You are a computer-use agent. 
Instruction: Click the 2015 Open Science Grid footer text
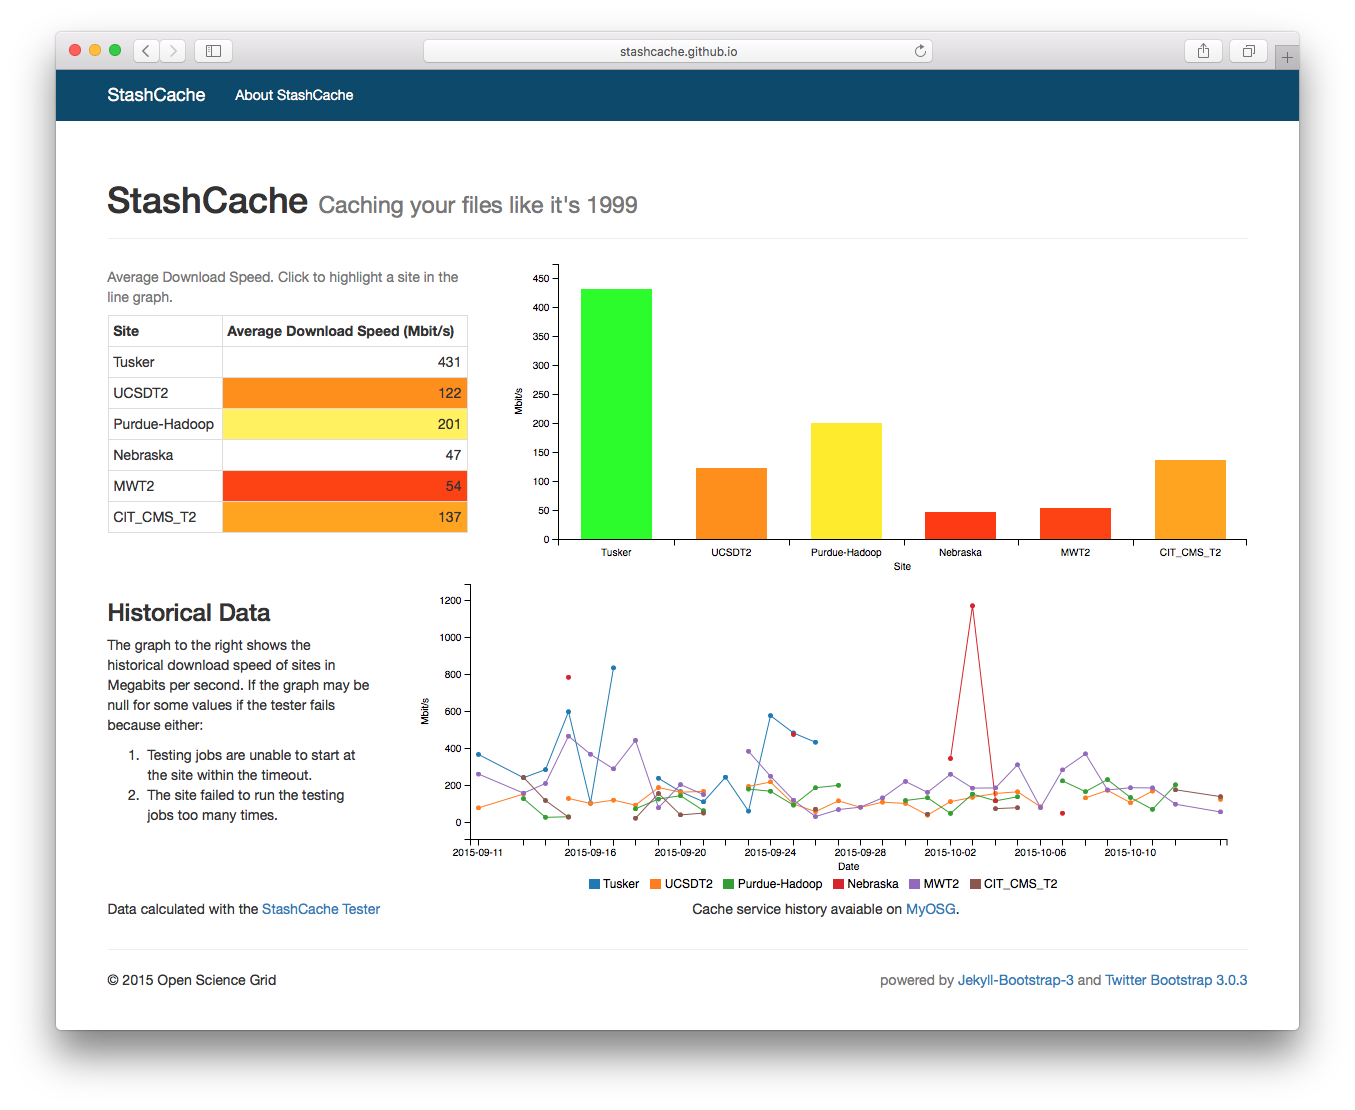click(192, 980)
